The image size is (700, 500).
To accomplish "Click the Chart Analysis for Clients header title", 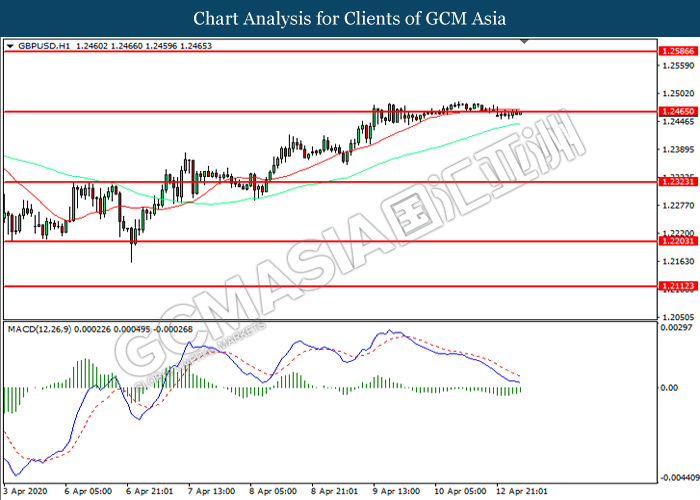I will (350, 19).
